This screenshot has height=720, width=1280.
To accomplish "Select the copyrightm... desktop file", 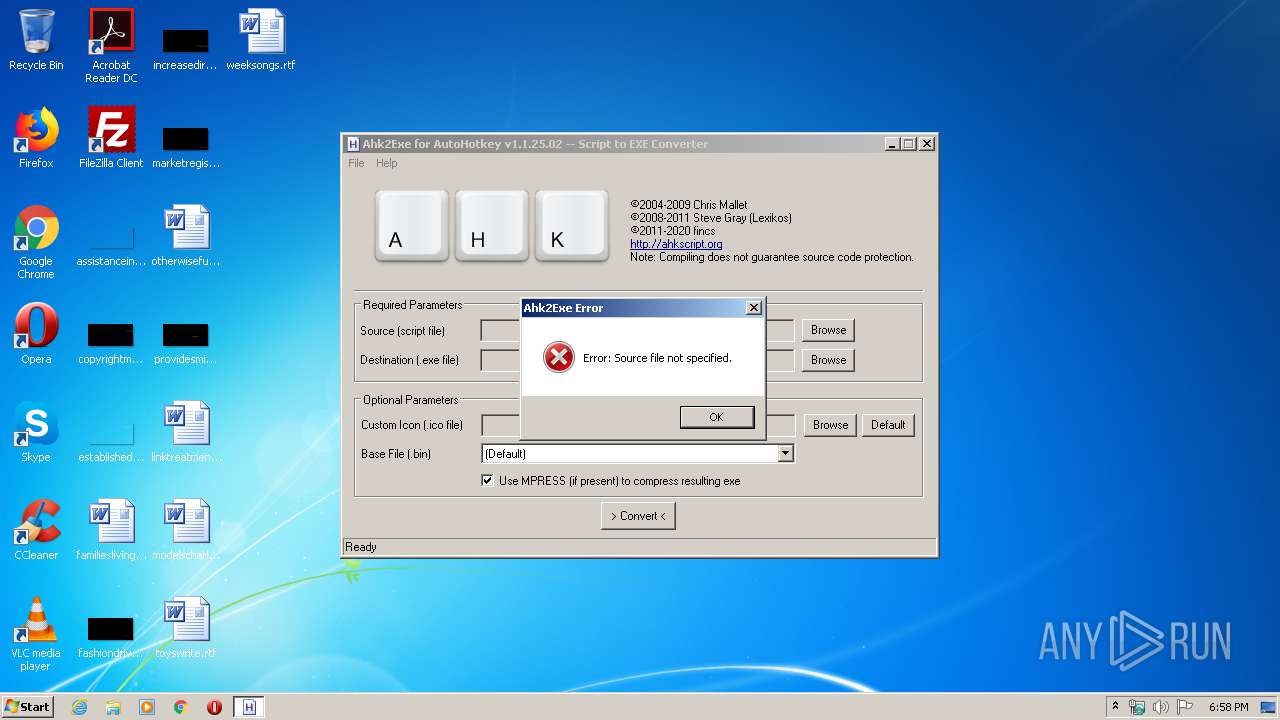I will (x=111, y=342).
